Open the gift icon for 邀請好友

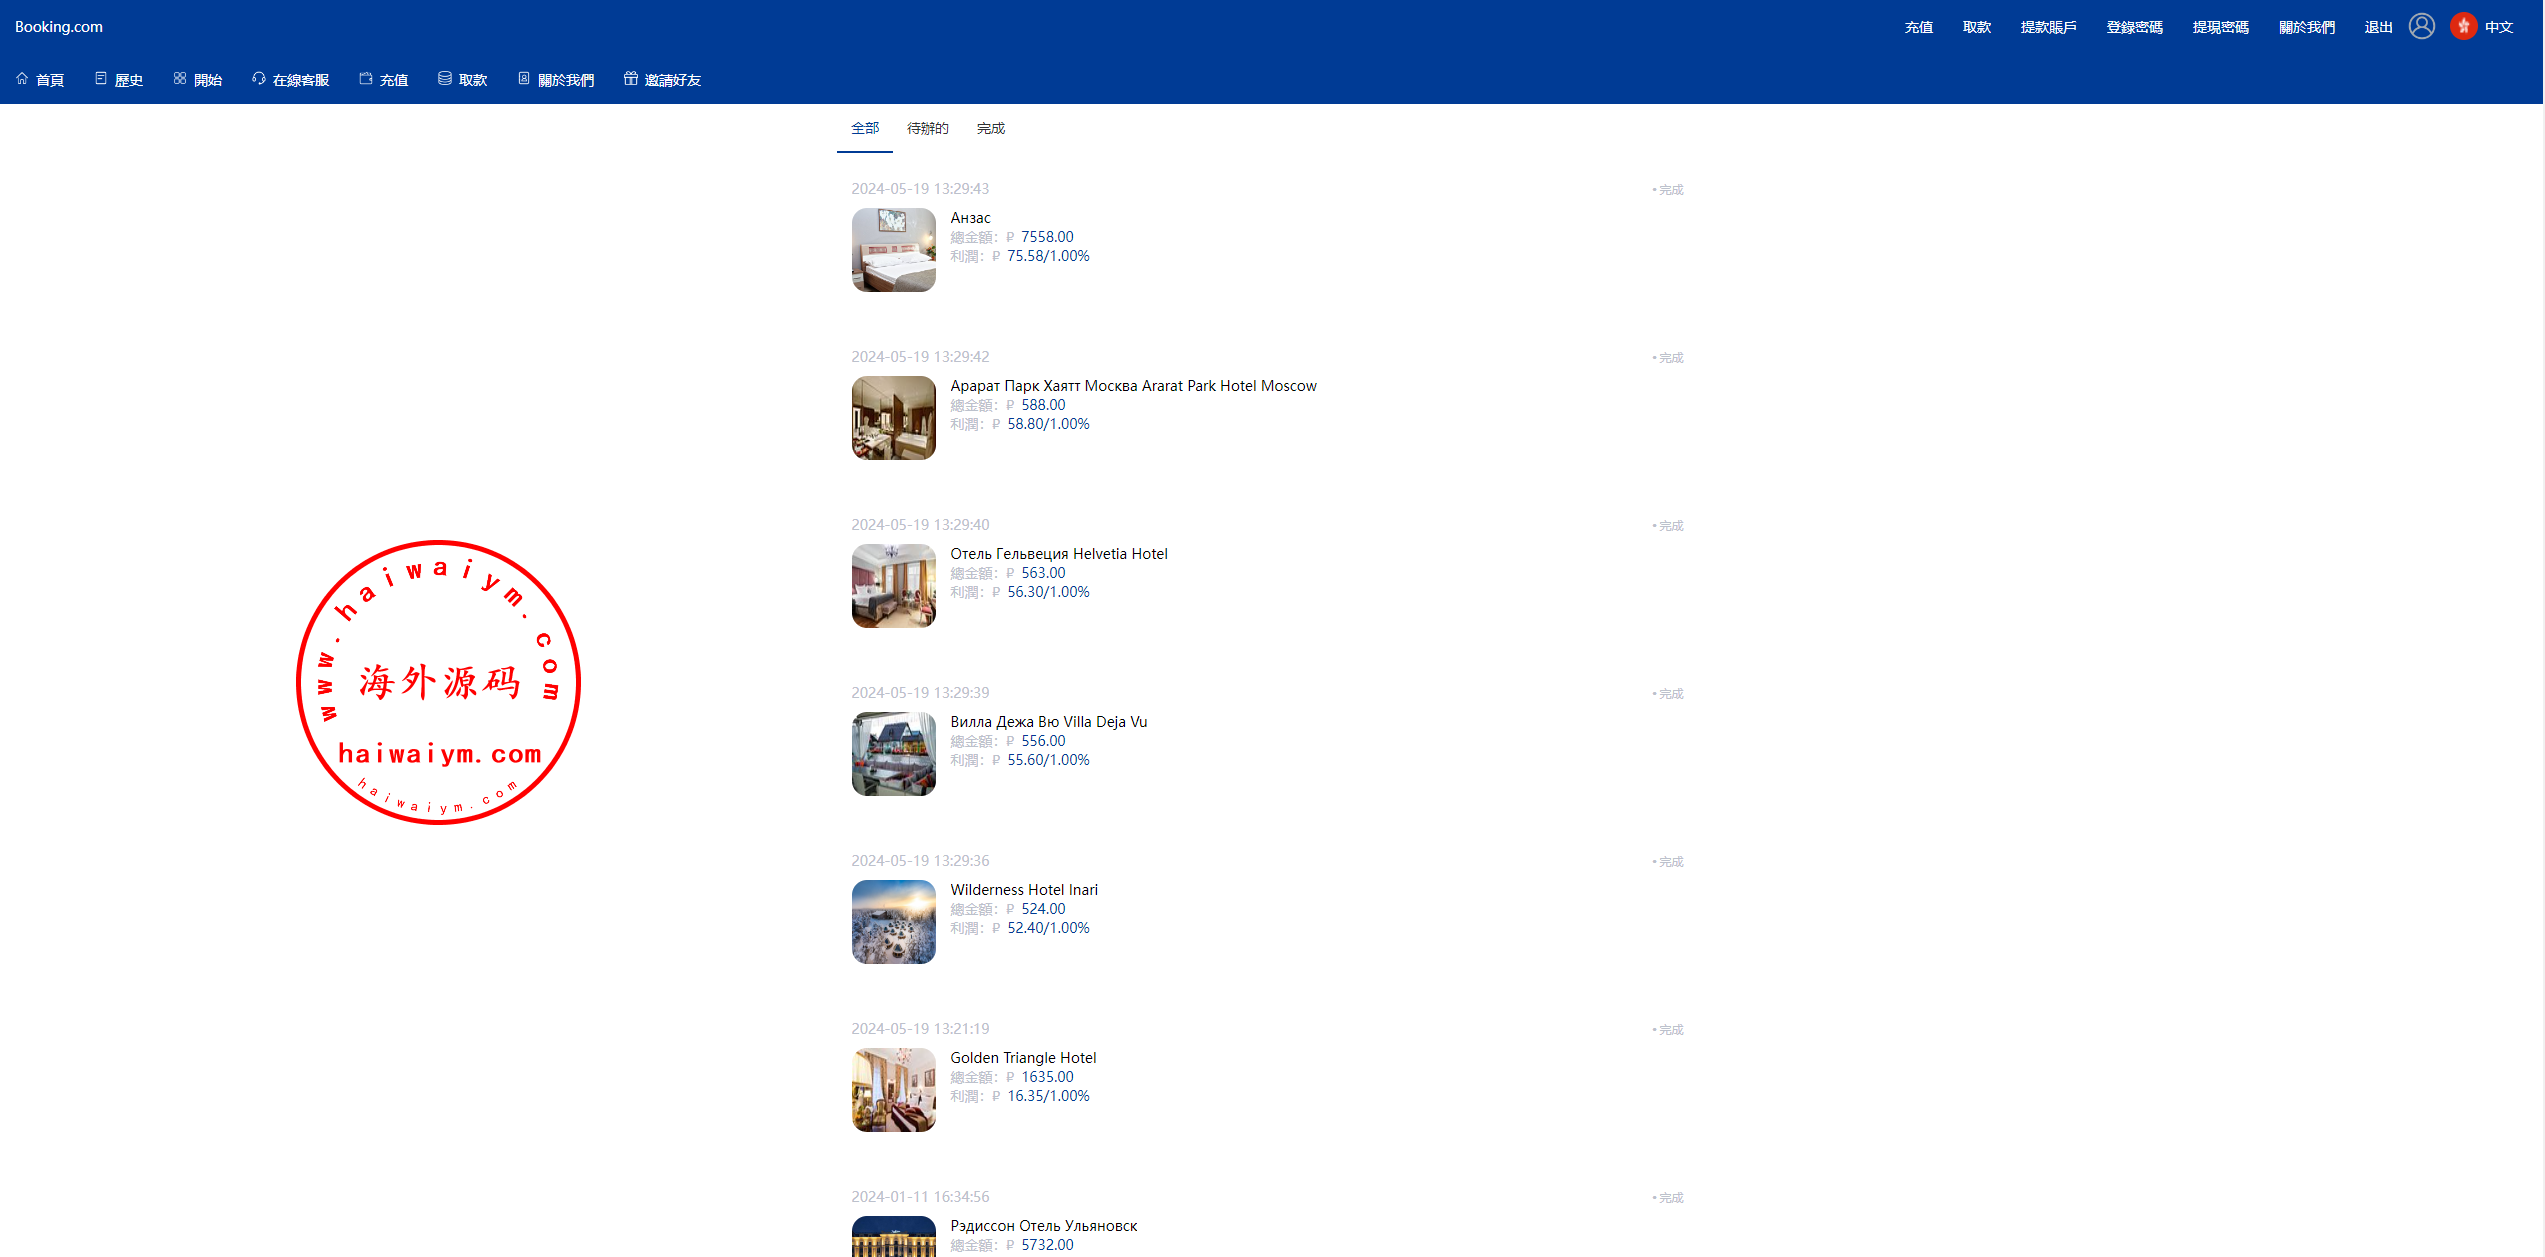pos(631,78)
